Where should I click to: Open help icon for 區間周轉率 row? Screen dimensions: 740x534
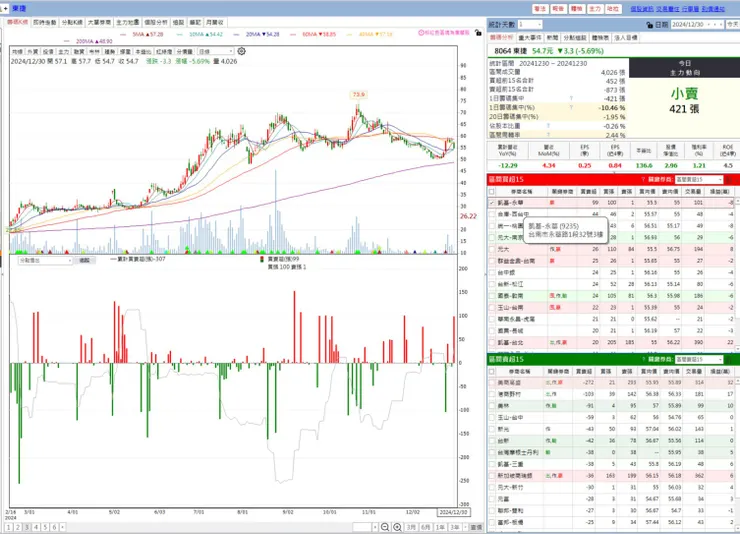[548, 135]
